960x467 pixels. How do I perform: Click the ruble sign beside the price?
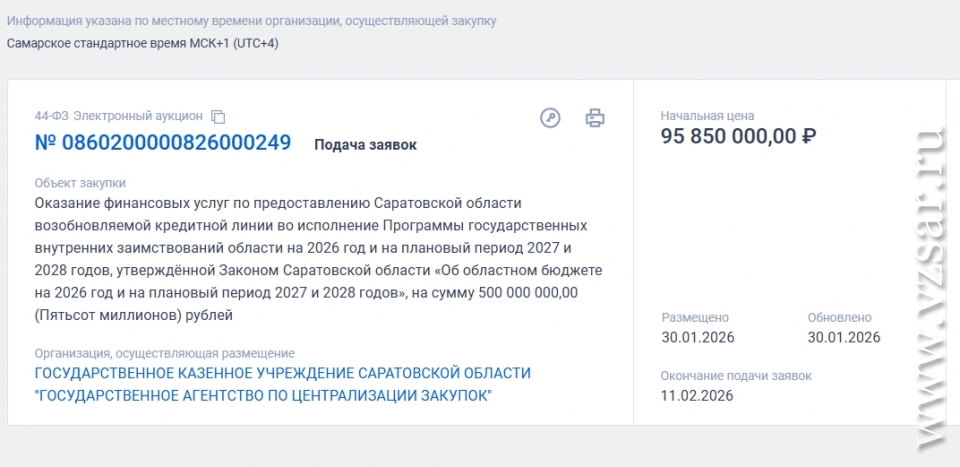809,136
